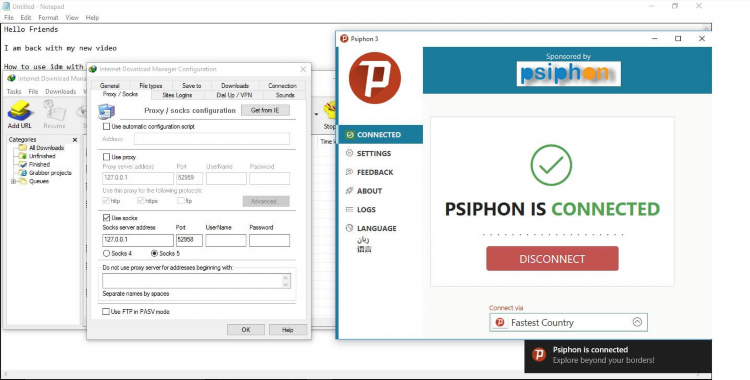Open the Tasks menu in IDM
The image size is (750, 380).
tap(14, 91)
